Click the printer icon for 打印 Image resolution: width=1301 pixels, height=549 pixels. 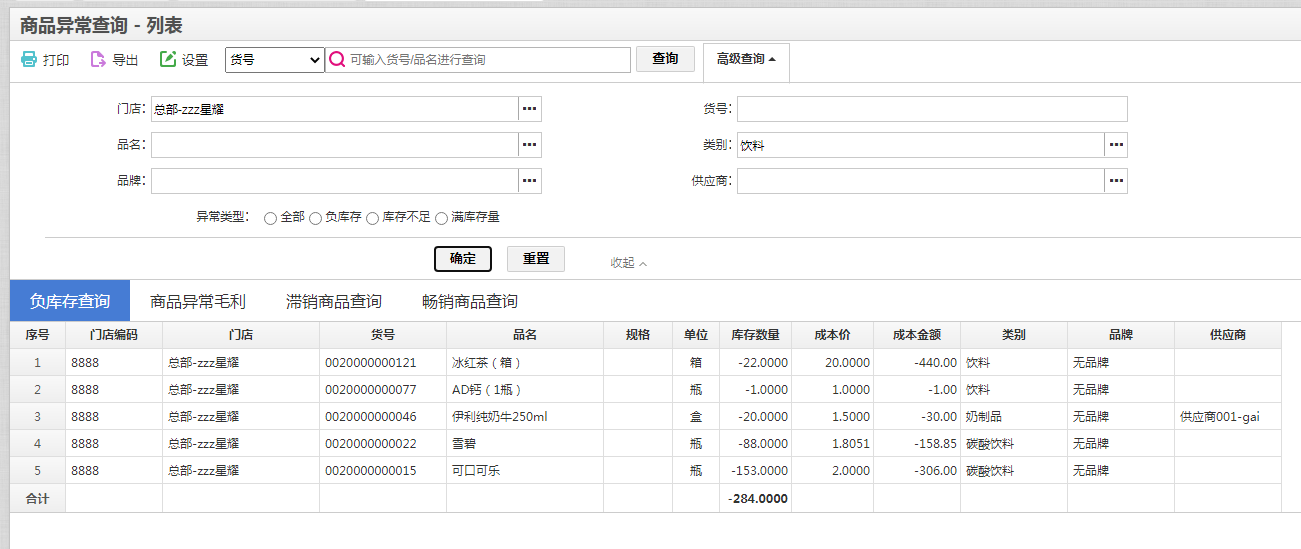(29, 60)
